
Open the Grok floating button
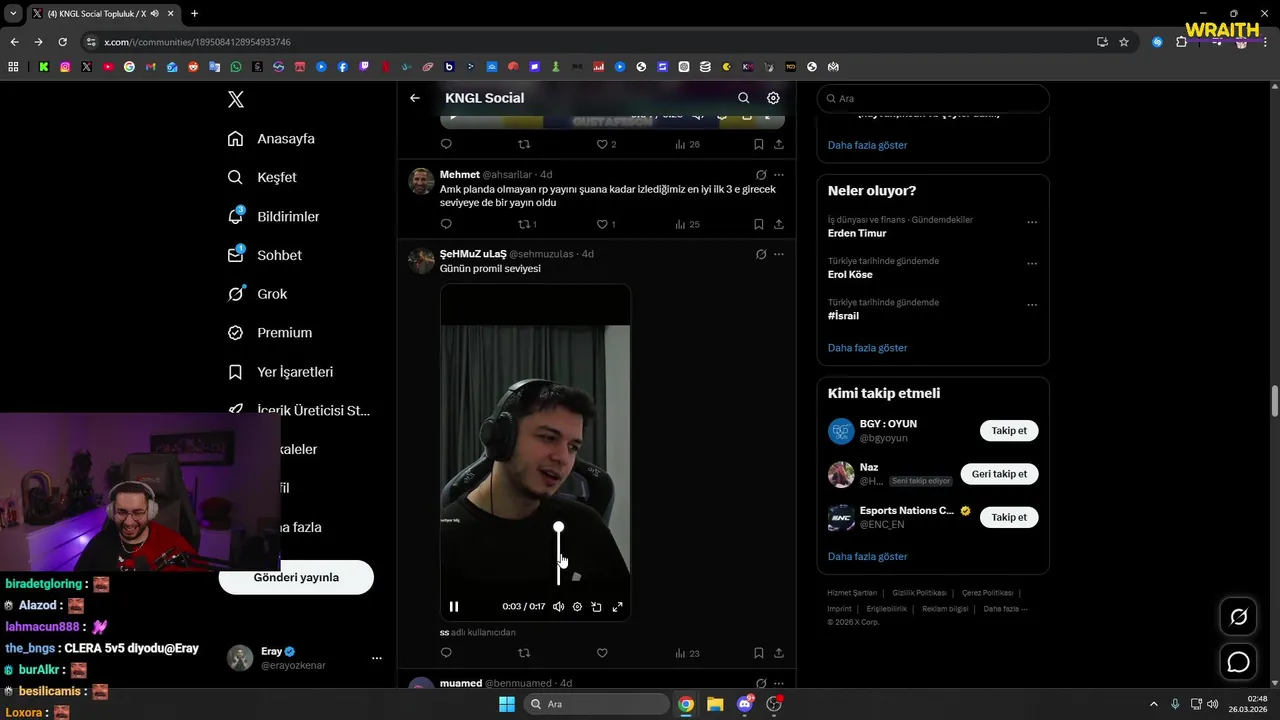(1239, 617)
